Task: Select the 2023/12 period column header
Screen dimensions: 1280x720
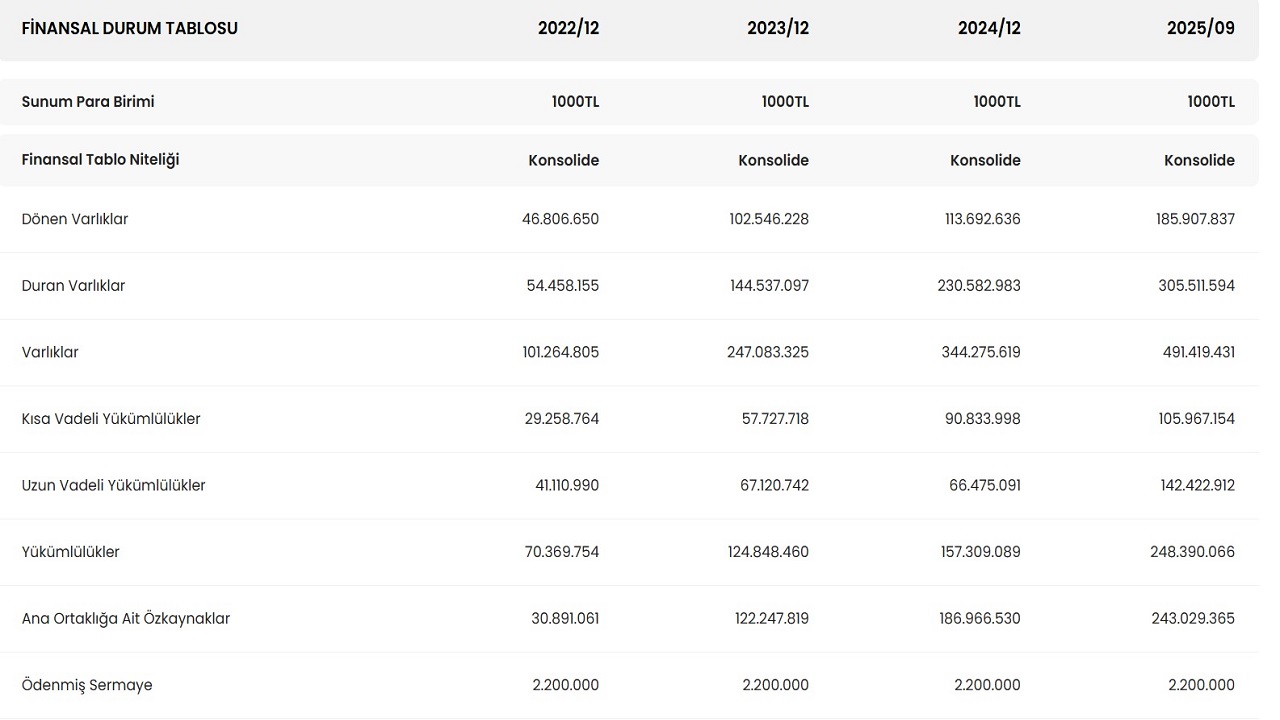Action: click(777, 28)
